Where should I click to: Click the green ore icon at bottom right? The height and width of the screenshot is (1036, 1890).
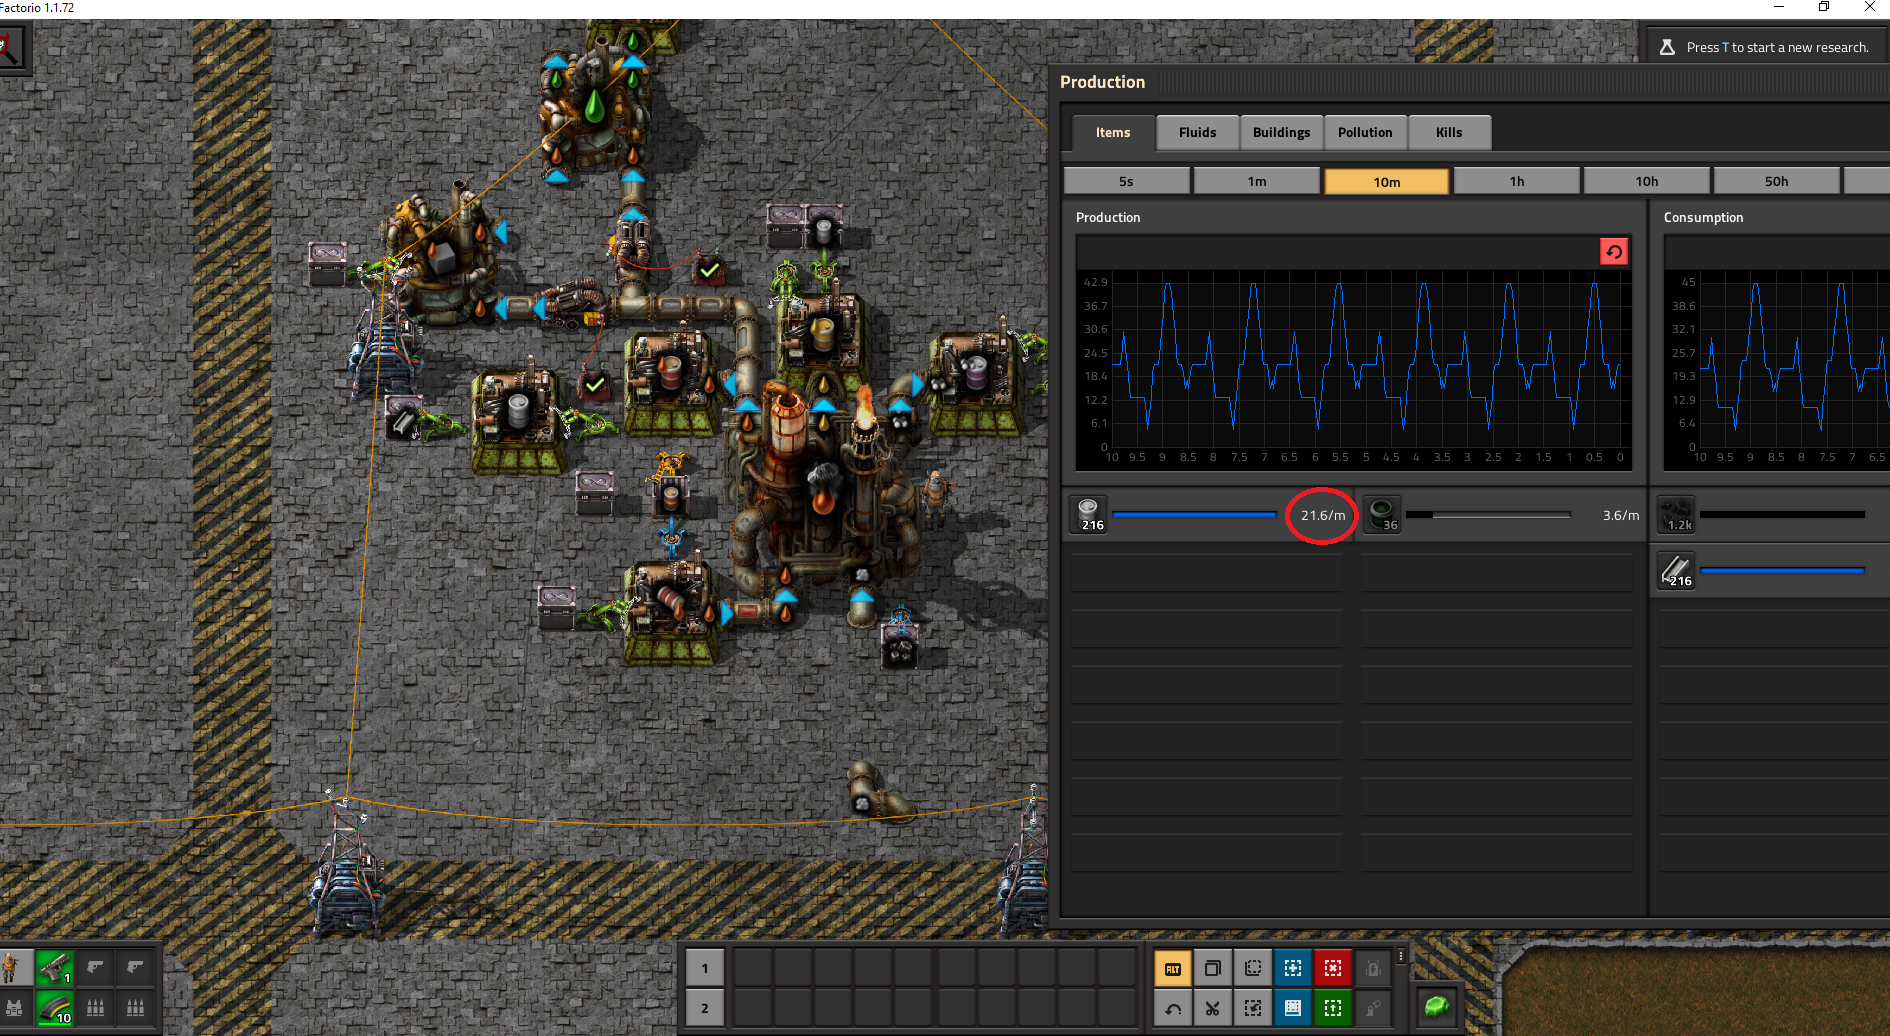point(1436,1006)
